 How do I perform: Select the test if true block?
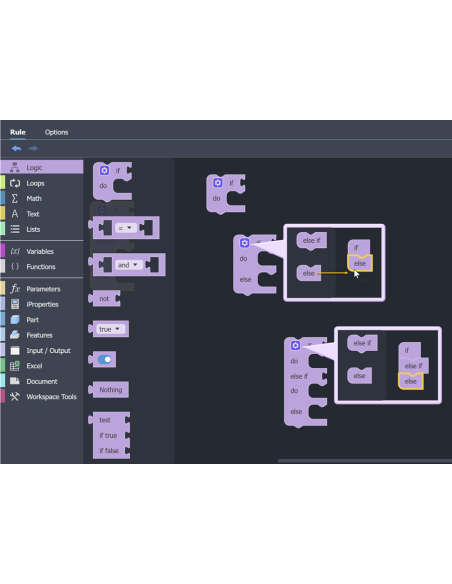click(109, 435)
